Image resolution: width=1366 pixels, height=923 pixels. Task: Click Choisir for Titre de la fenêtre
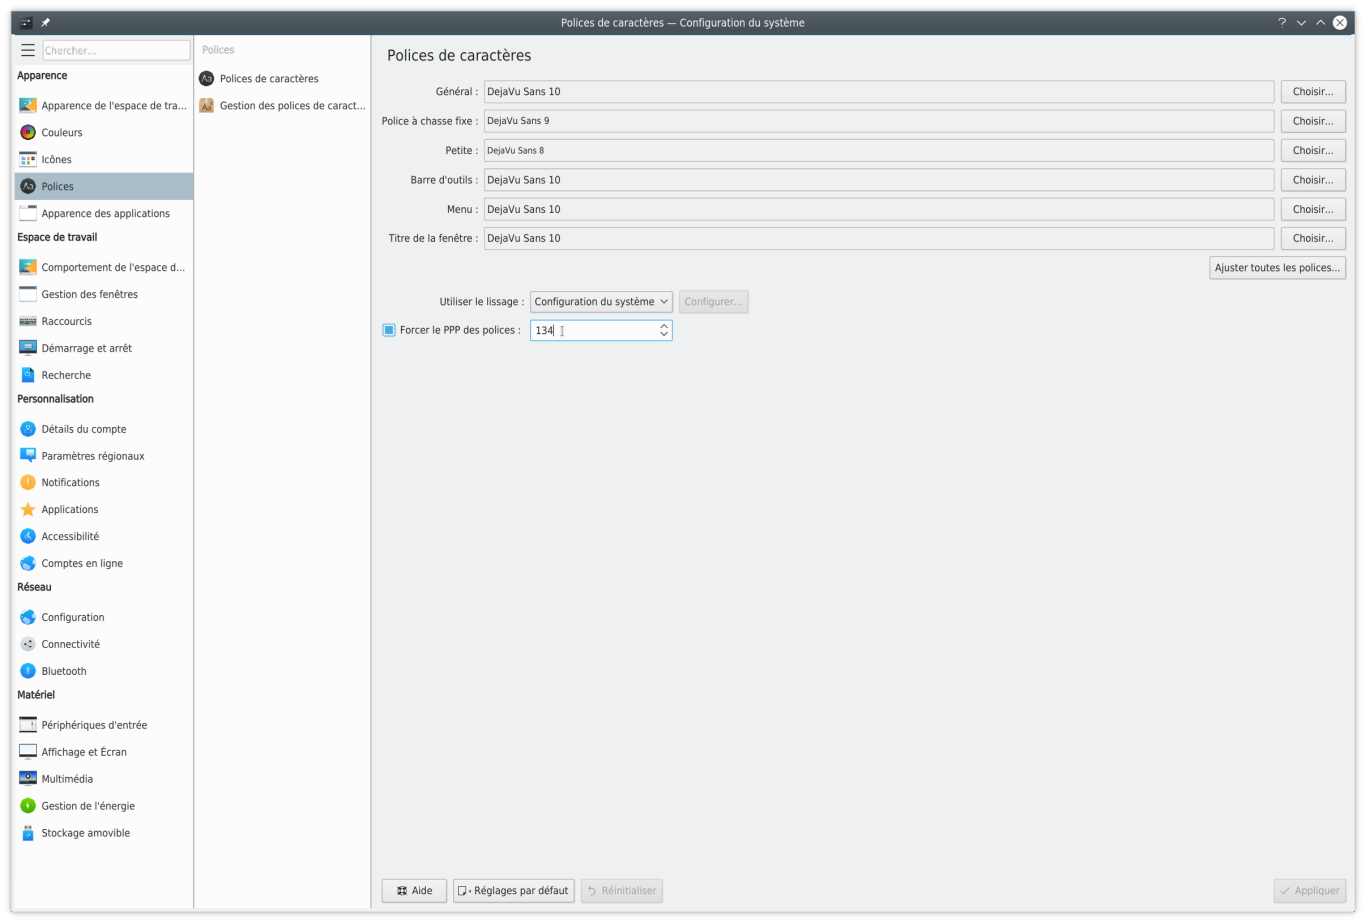click(1313, 238)
